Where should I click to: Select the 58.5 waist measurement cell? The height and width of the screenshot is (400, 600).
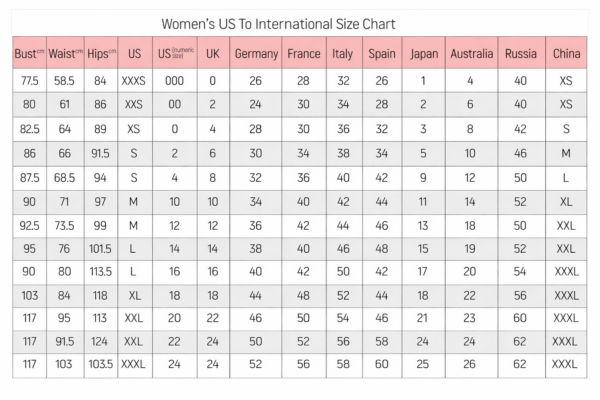tap(65, 80)
